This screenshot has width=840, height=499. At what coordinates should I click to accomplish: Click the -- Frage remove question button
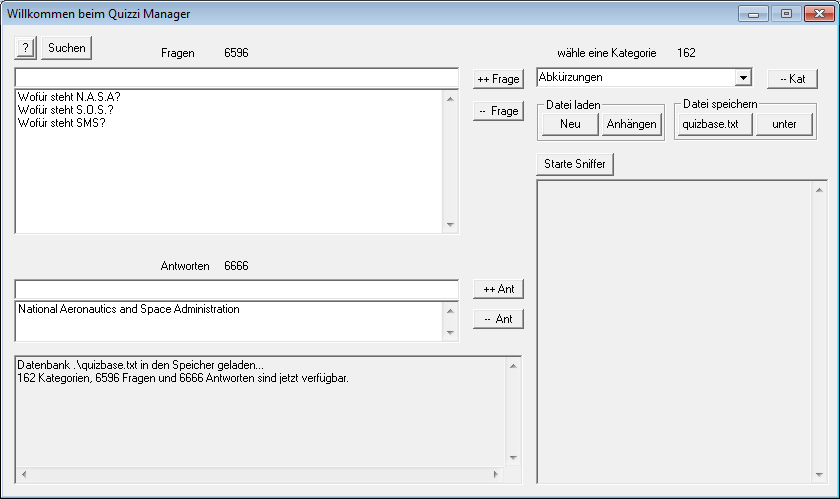coord(498,111)
